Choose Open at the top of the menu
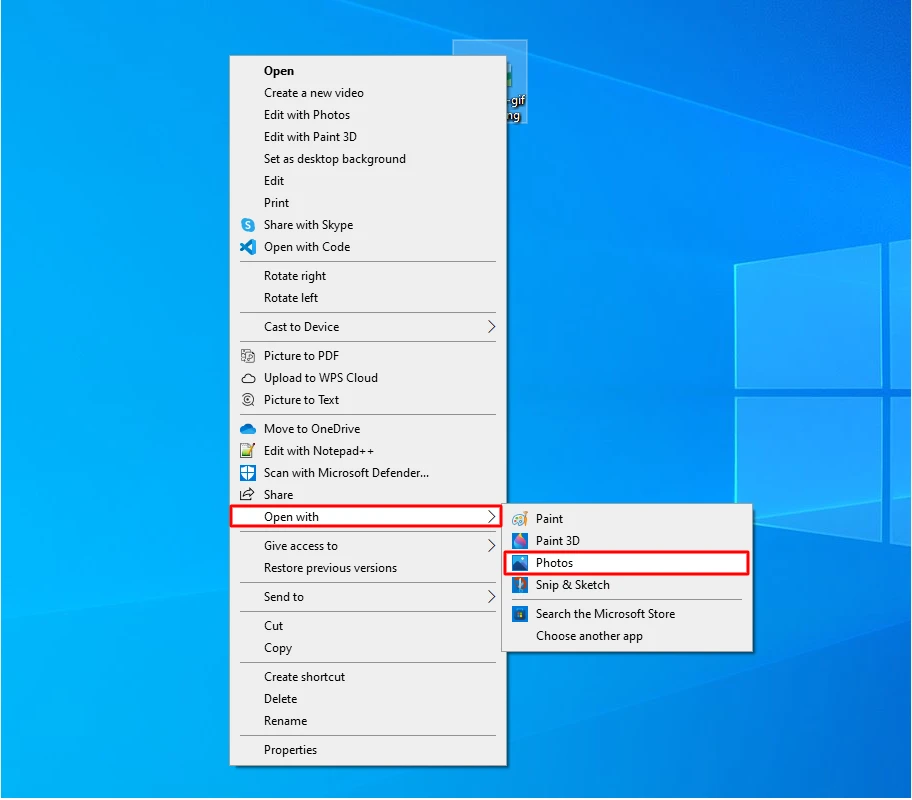Viewport: 912px width, 800px height. (368, 71)
